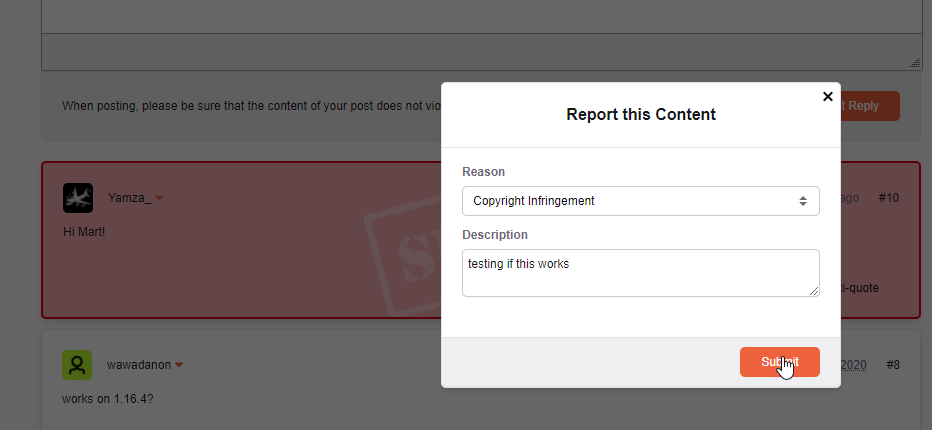Viewport: 932px width, 430px height.
Task: Open post #8 permalink
Action: click(893, 365)
